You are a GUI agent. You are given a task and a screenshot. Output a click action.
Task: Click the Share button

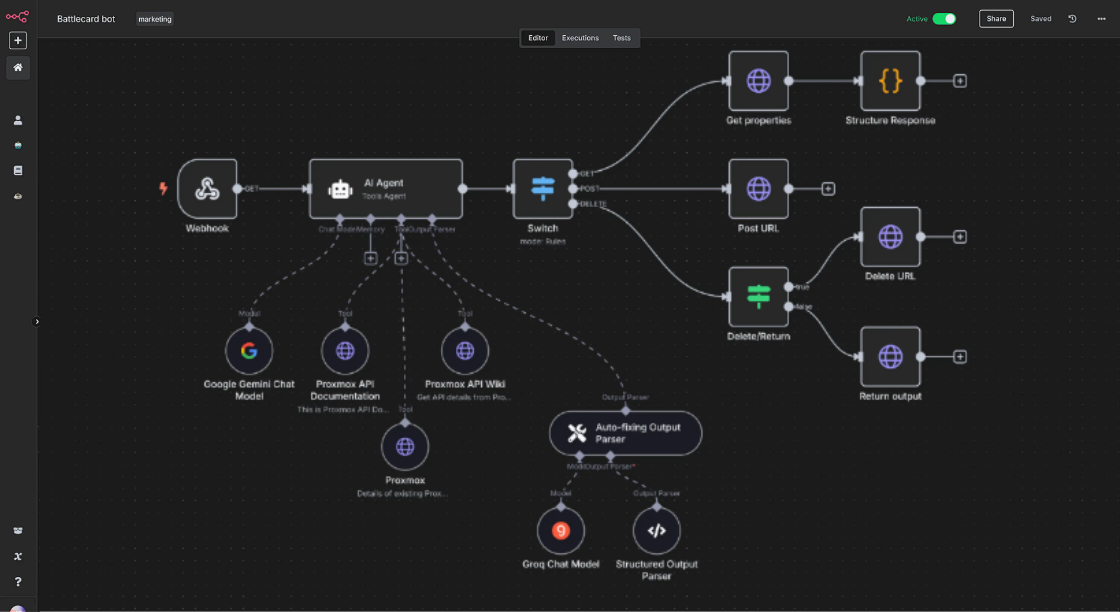coord(996,18)
